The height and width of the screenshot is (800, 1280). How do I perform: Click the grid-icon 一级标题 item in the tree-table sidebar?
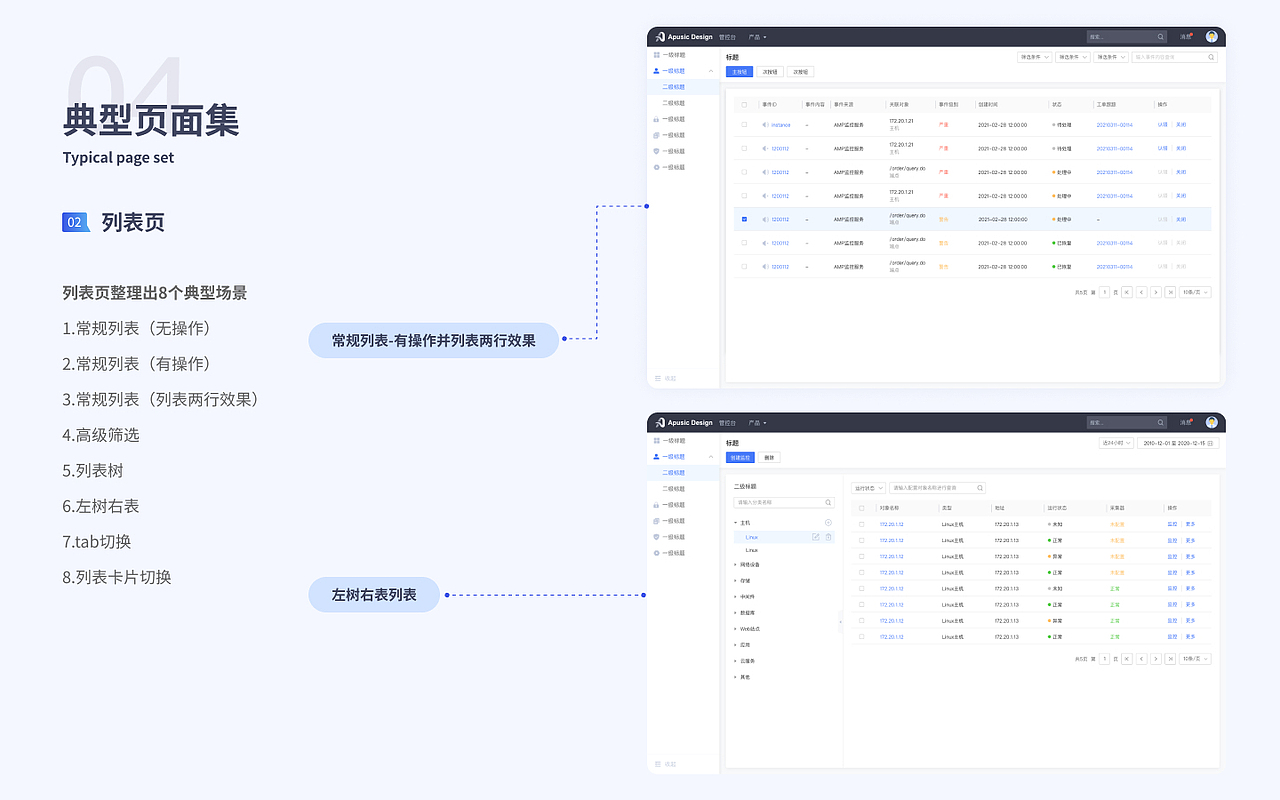click(670, 441)
